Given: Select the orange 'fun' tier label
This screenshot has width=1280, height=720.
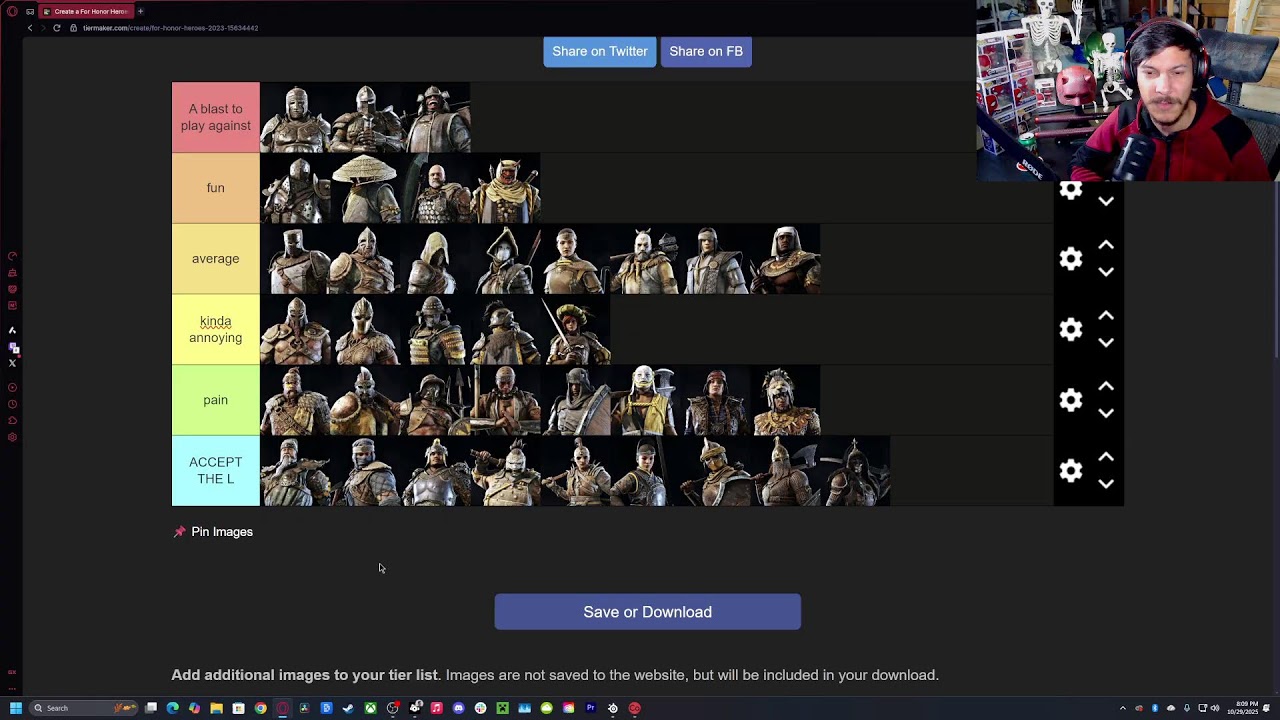Looking at the screenshot, I should pyautogui.click(x=215, y=188).
